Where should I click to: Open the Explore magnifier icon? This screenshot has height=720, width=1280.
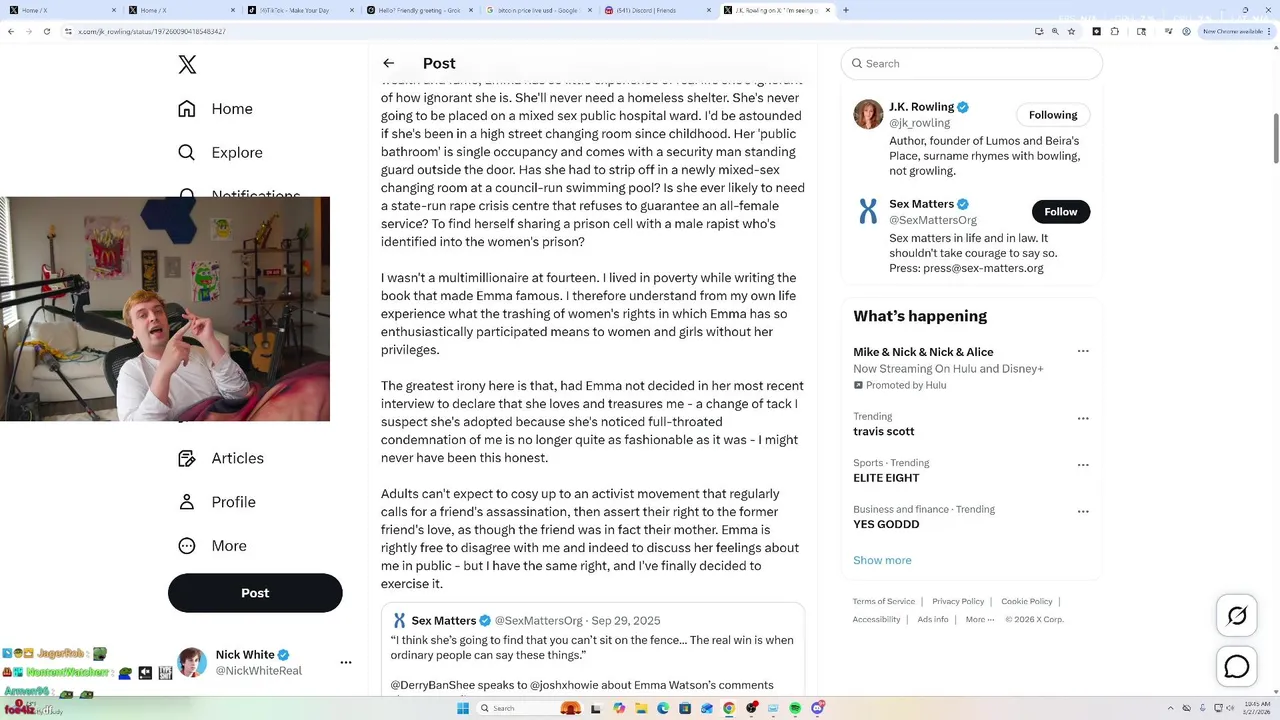coord(187,153)
